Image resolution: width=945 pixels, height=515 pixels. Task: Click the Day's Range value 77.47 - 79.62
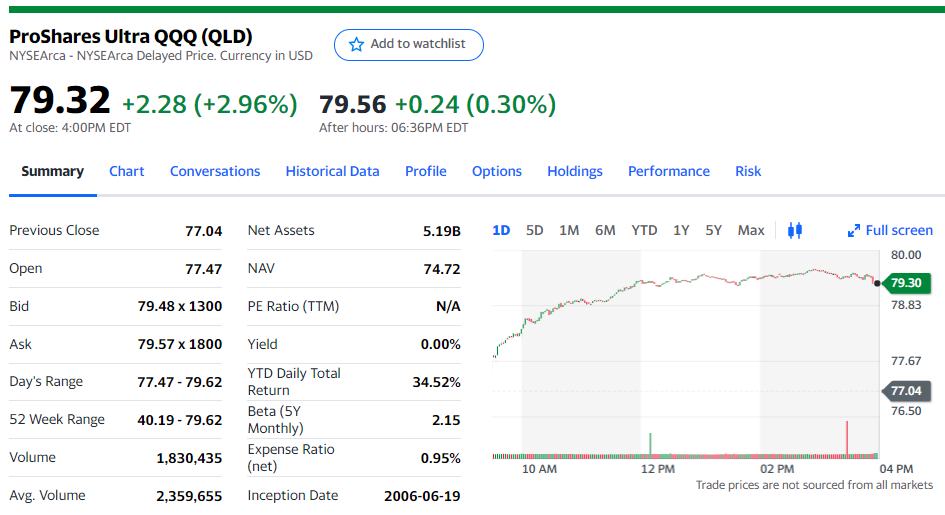pos(180,382)
